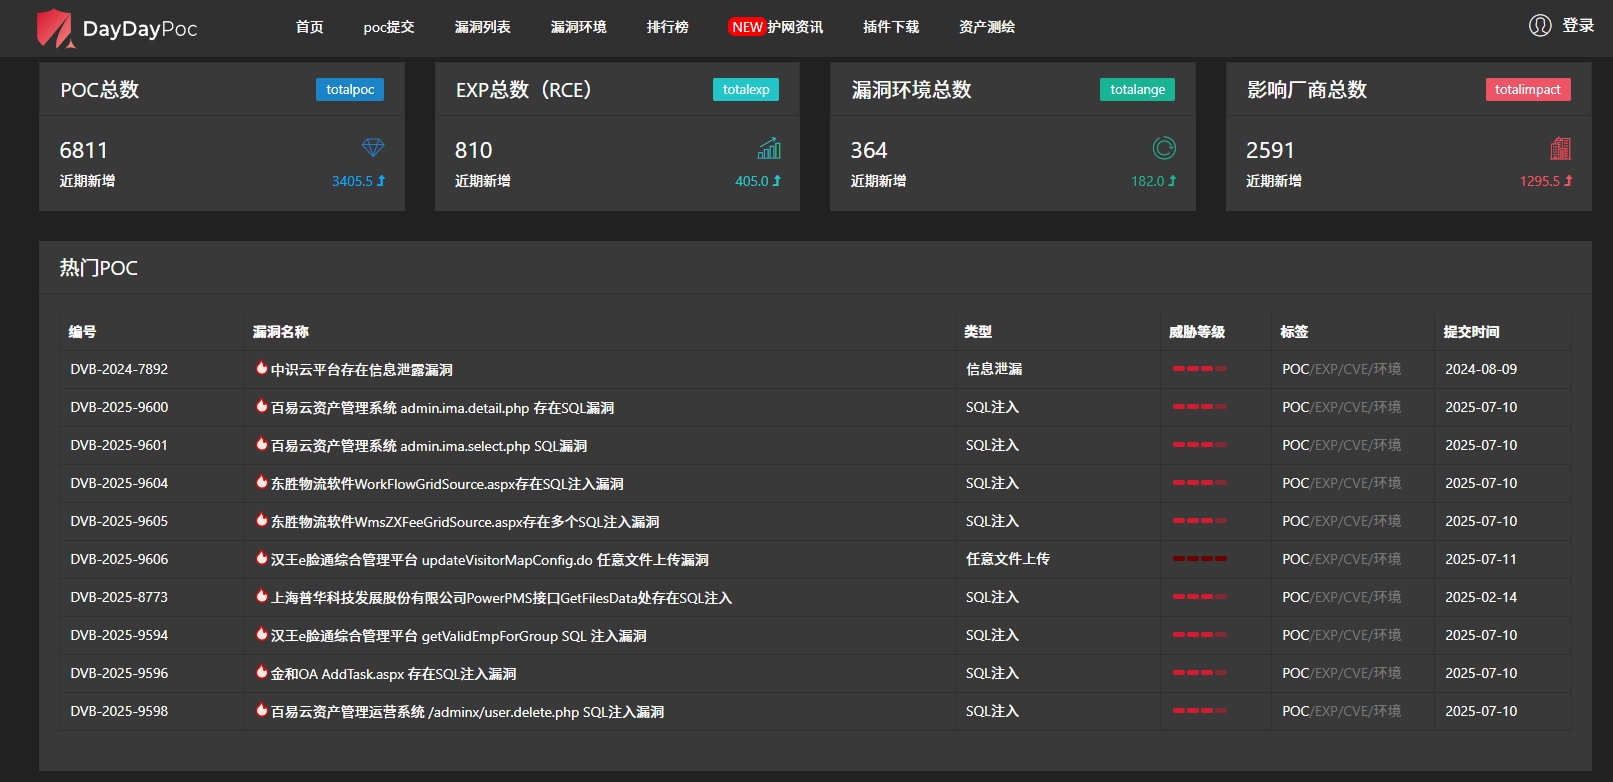The width and height of the screenshot is (1613, 782).
Task: Select the DVB-2025-8773 ID cell
Action: pos(119,597)
